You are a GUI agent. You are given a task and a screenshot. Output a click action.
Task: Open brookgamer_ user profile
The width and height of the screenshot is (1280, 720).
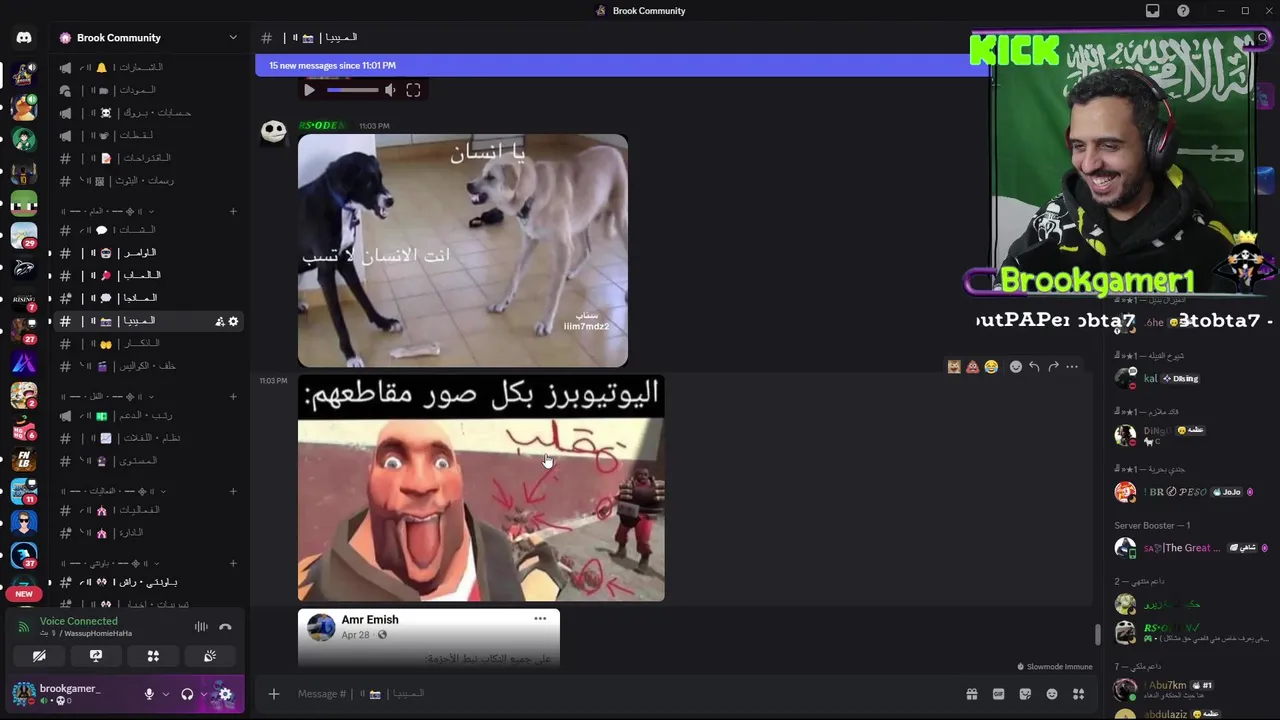coord(70,693)
